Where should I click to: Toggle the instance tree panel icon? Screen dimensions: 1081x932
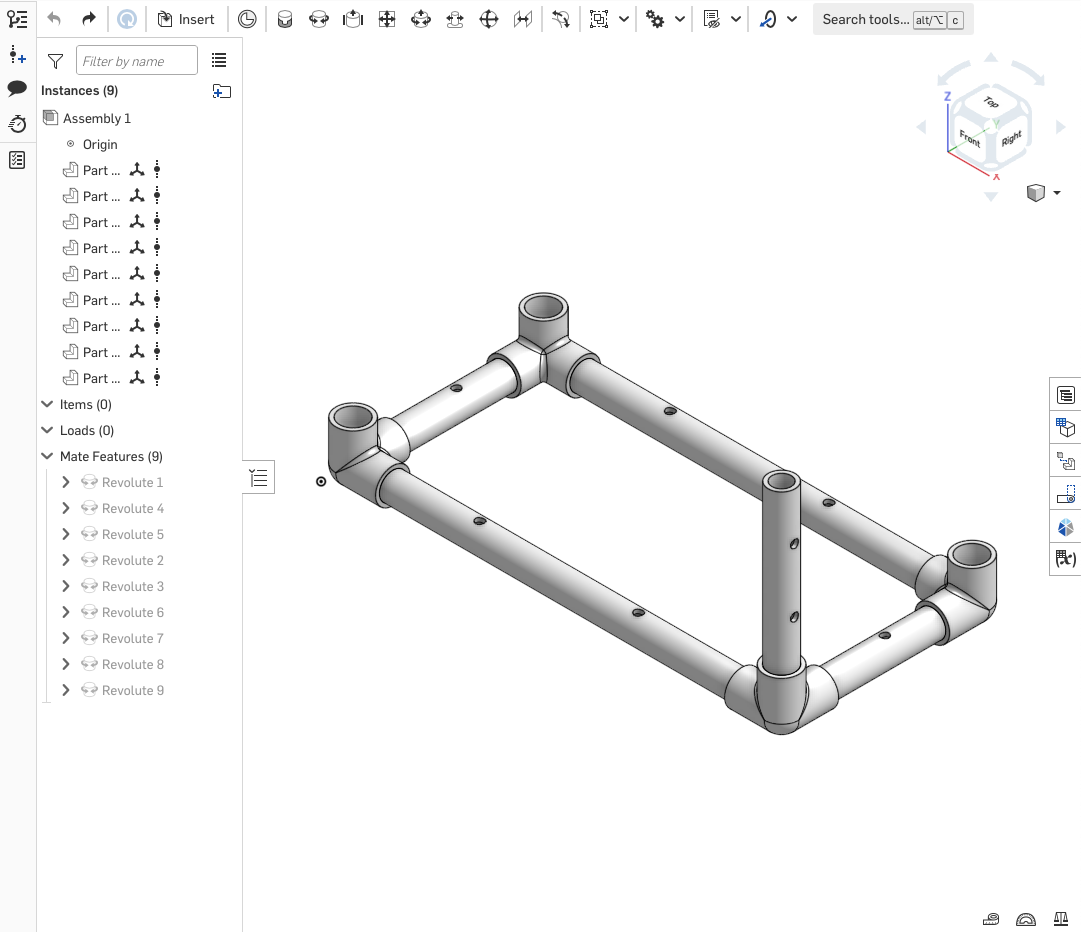17,19
